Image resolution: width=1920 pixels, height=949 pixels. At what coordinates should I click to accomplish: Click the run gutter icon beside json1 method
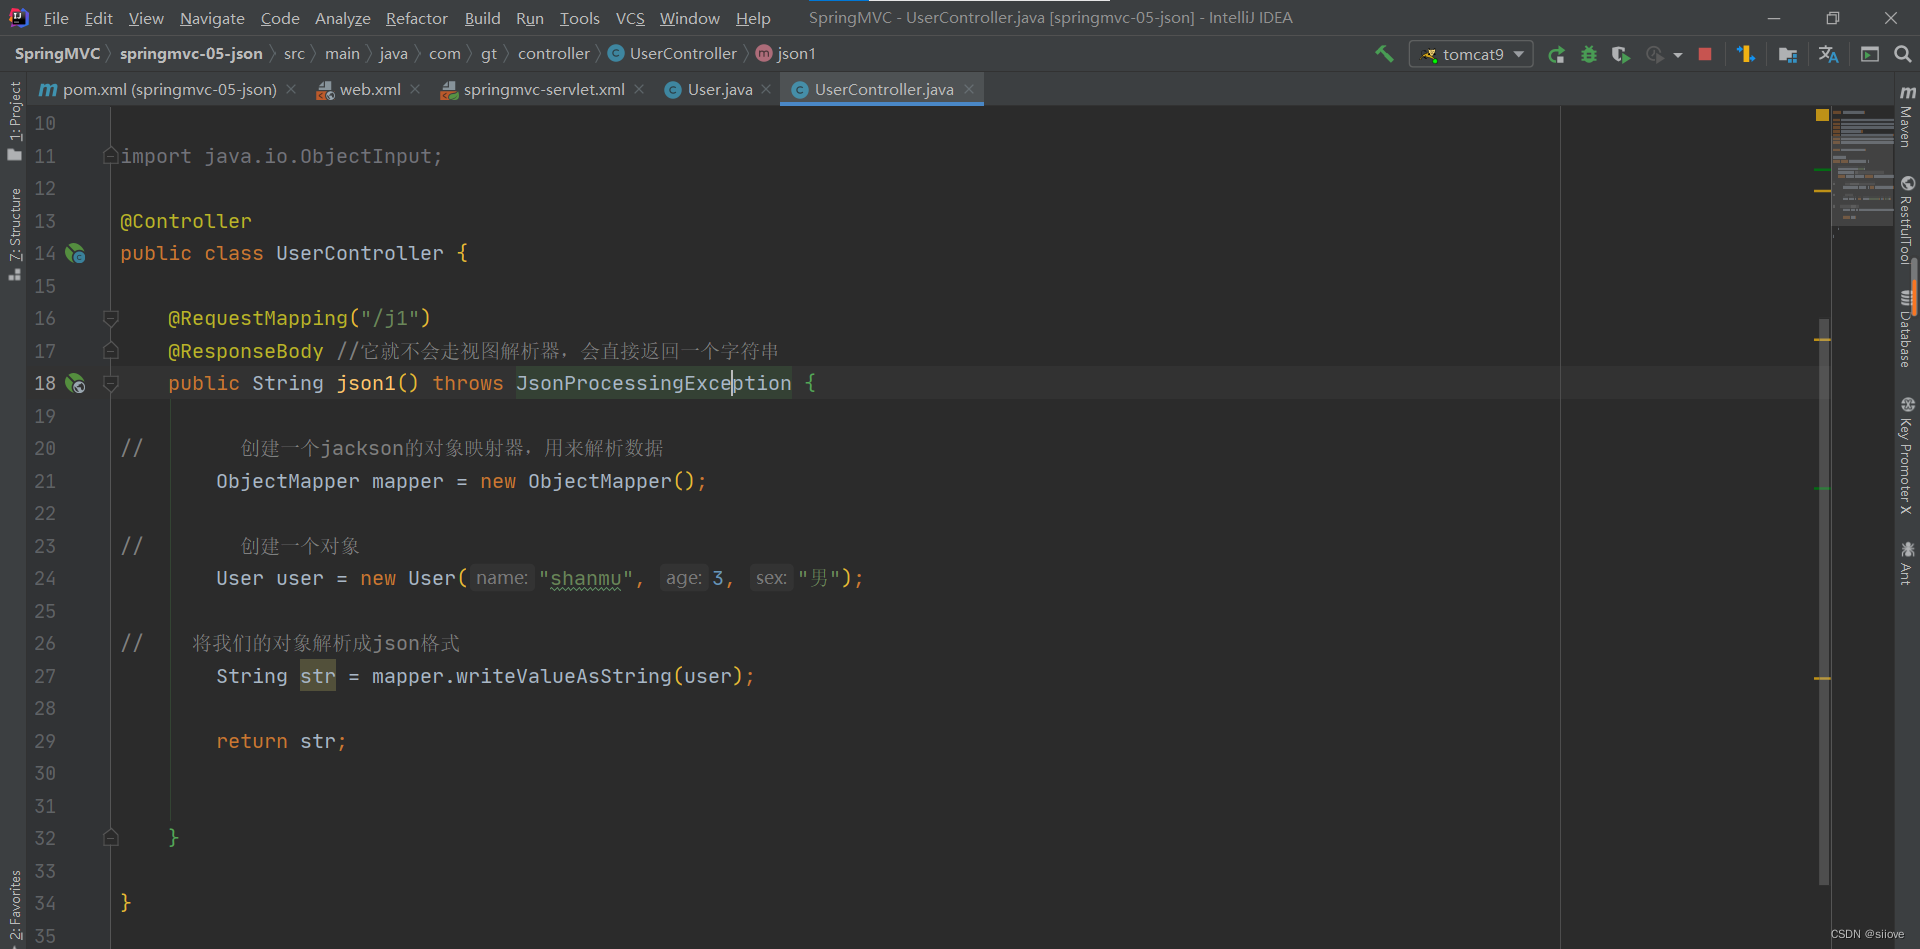(x=76, y=384)
